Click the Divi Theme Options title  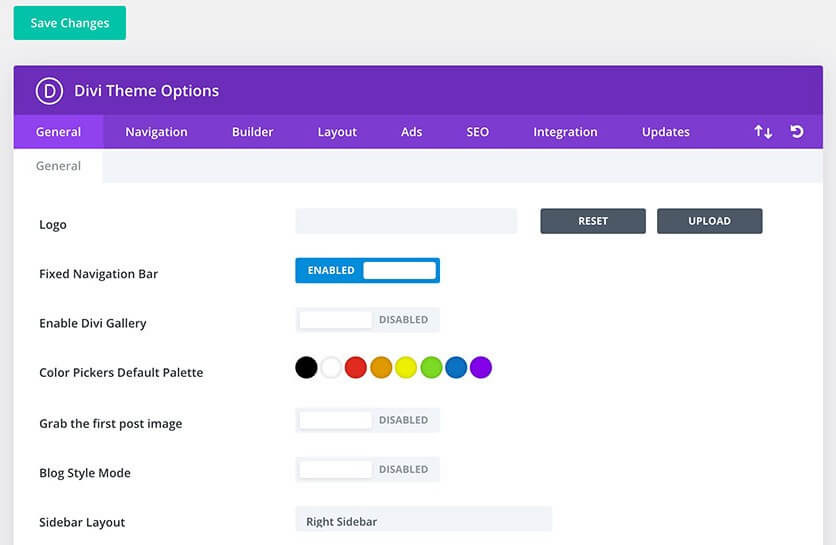tap(147, 91)
